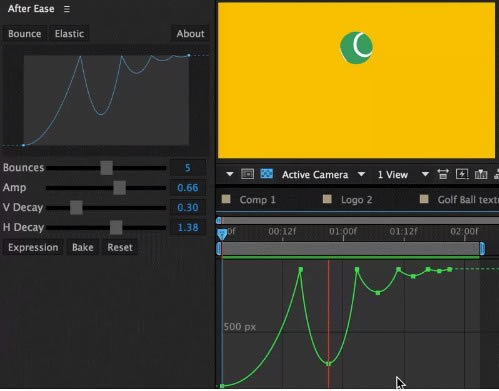Click the Reset button
Image resolution: width=499 pixels, height=391 pixels.
tap(120, 248)
